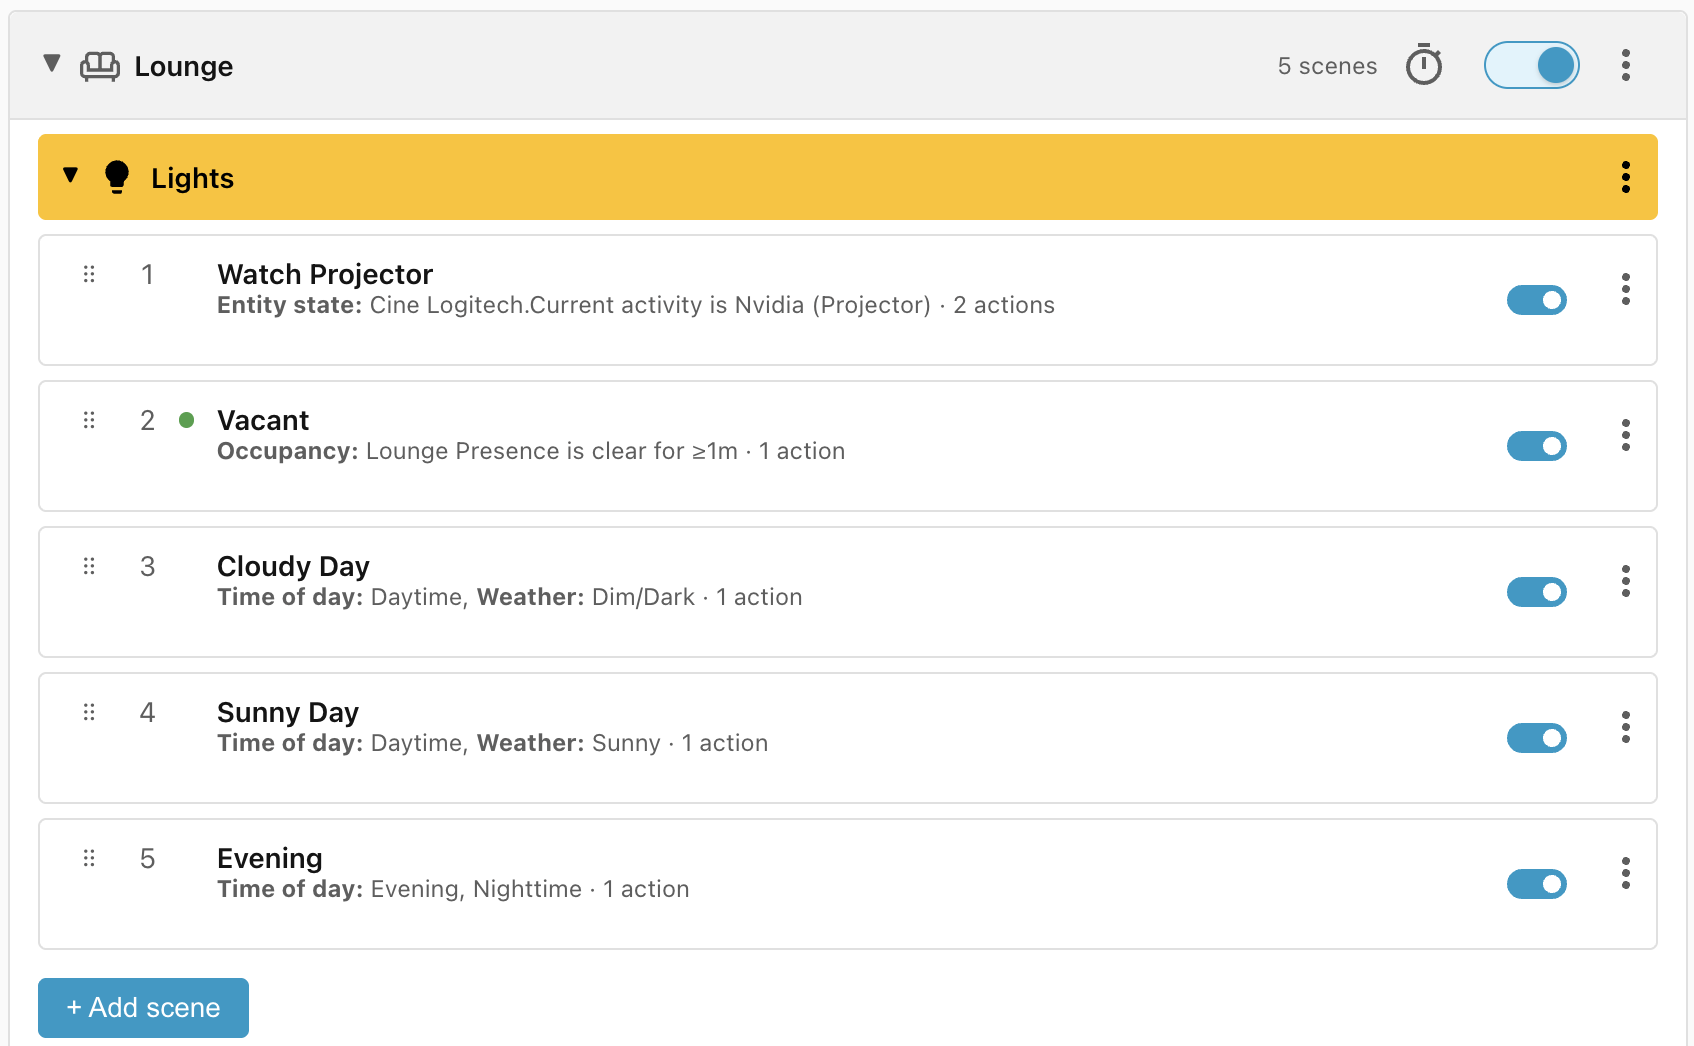Image resolution: width=1694 pixels, height=1046 pixels.
Task: Collapse the Lights group
Action: pyautogui.click(x=70, y=175)
